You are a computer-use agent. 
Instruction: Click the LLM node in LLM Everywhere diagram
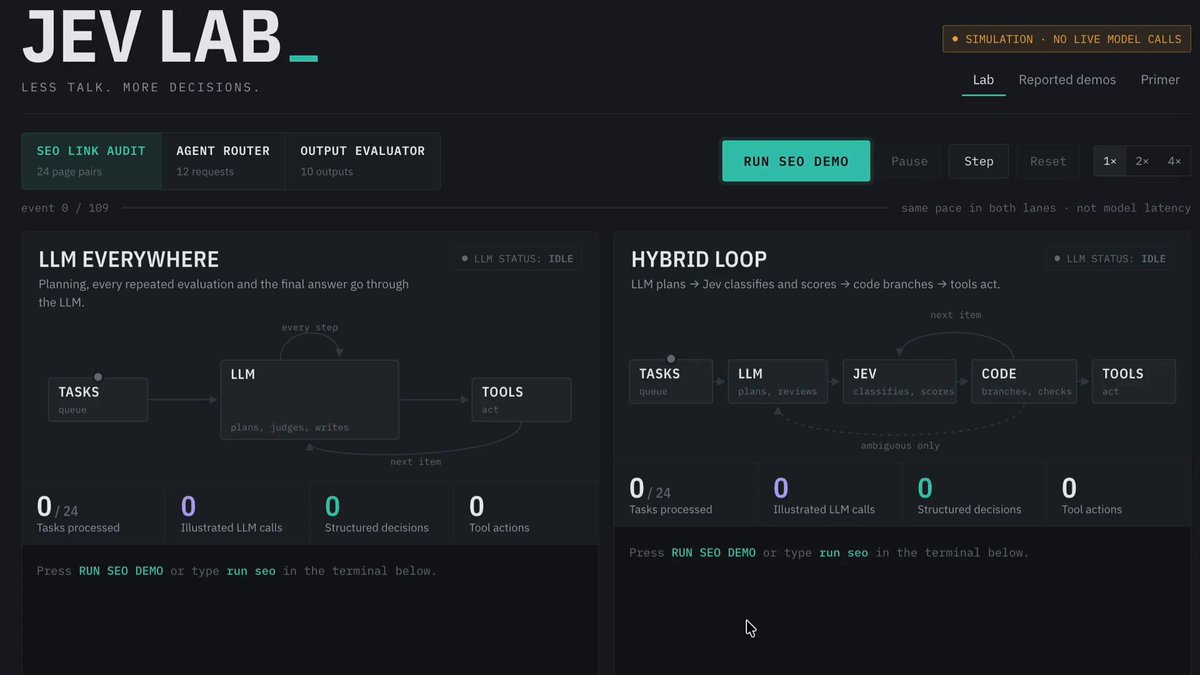309,400
